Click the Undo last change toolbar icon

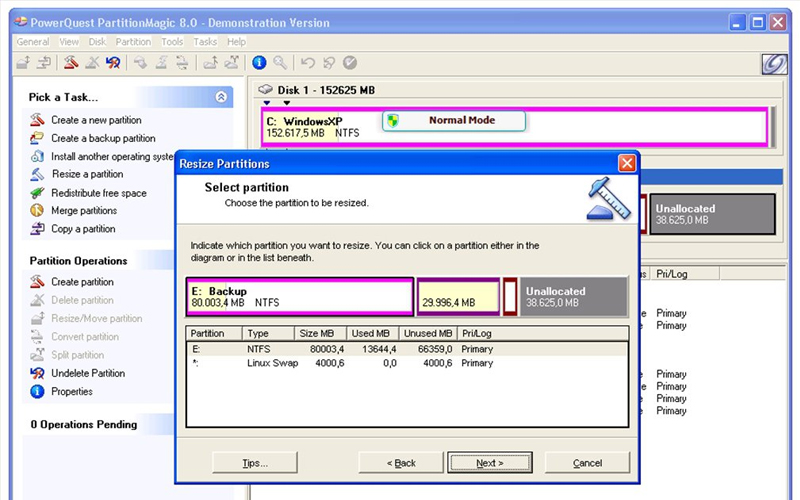[308, 63]
